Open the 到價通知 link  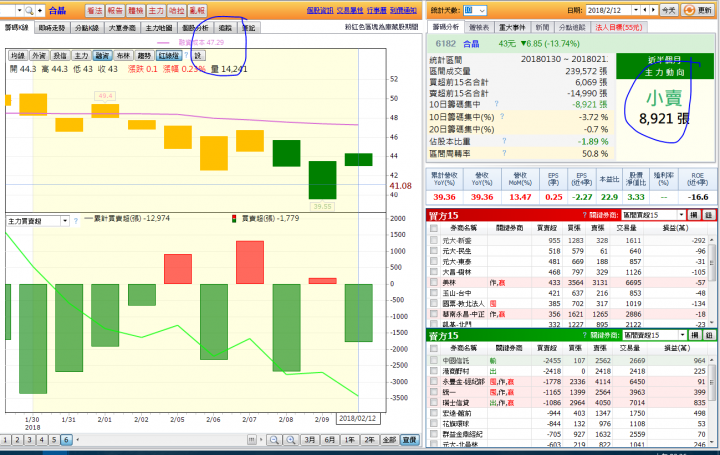click(x=403, y=10)
